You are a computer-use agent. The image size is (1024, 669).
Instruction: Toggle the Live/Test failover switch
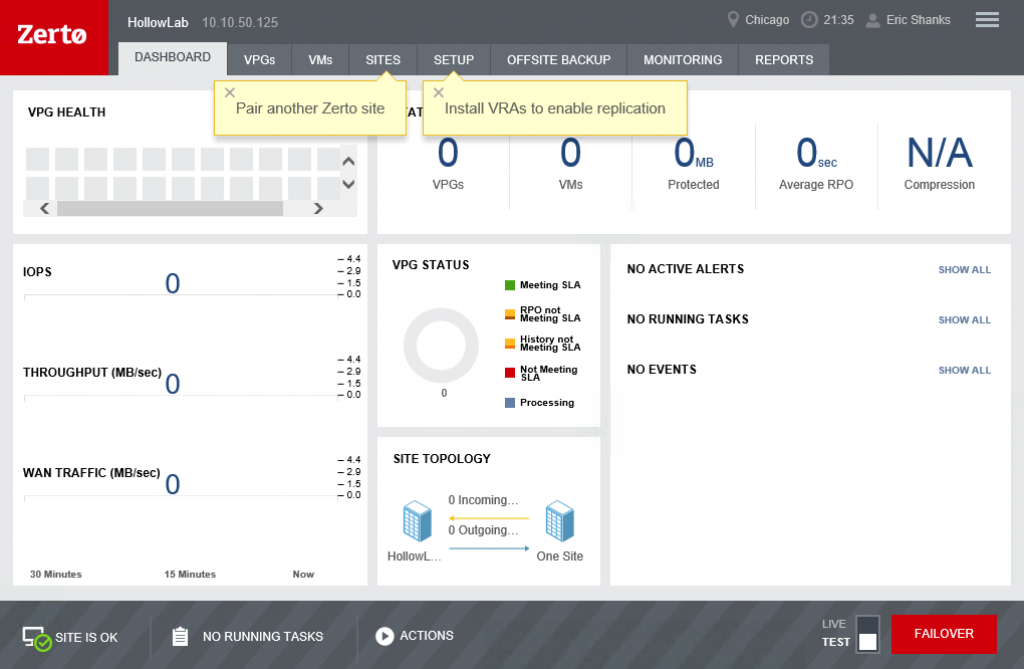(867, 634)
